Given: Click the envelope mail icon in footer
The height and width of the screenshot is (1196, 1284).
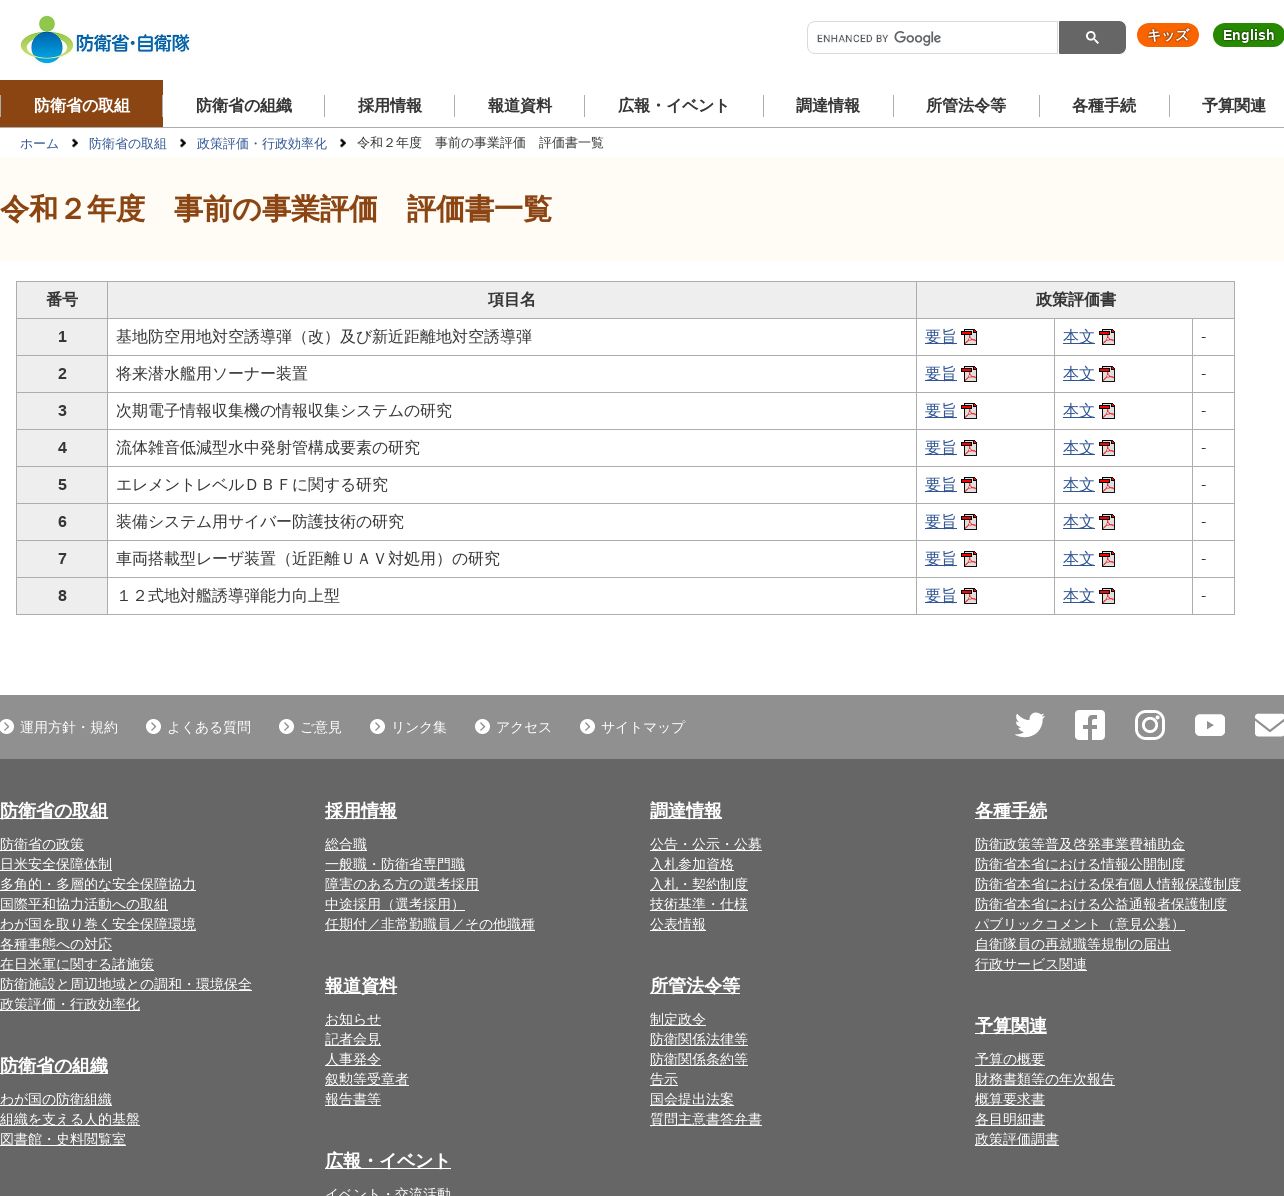Looking at the screenshot, I should (1268, 725).
